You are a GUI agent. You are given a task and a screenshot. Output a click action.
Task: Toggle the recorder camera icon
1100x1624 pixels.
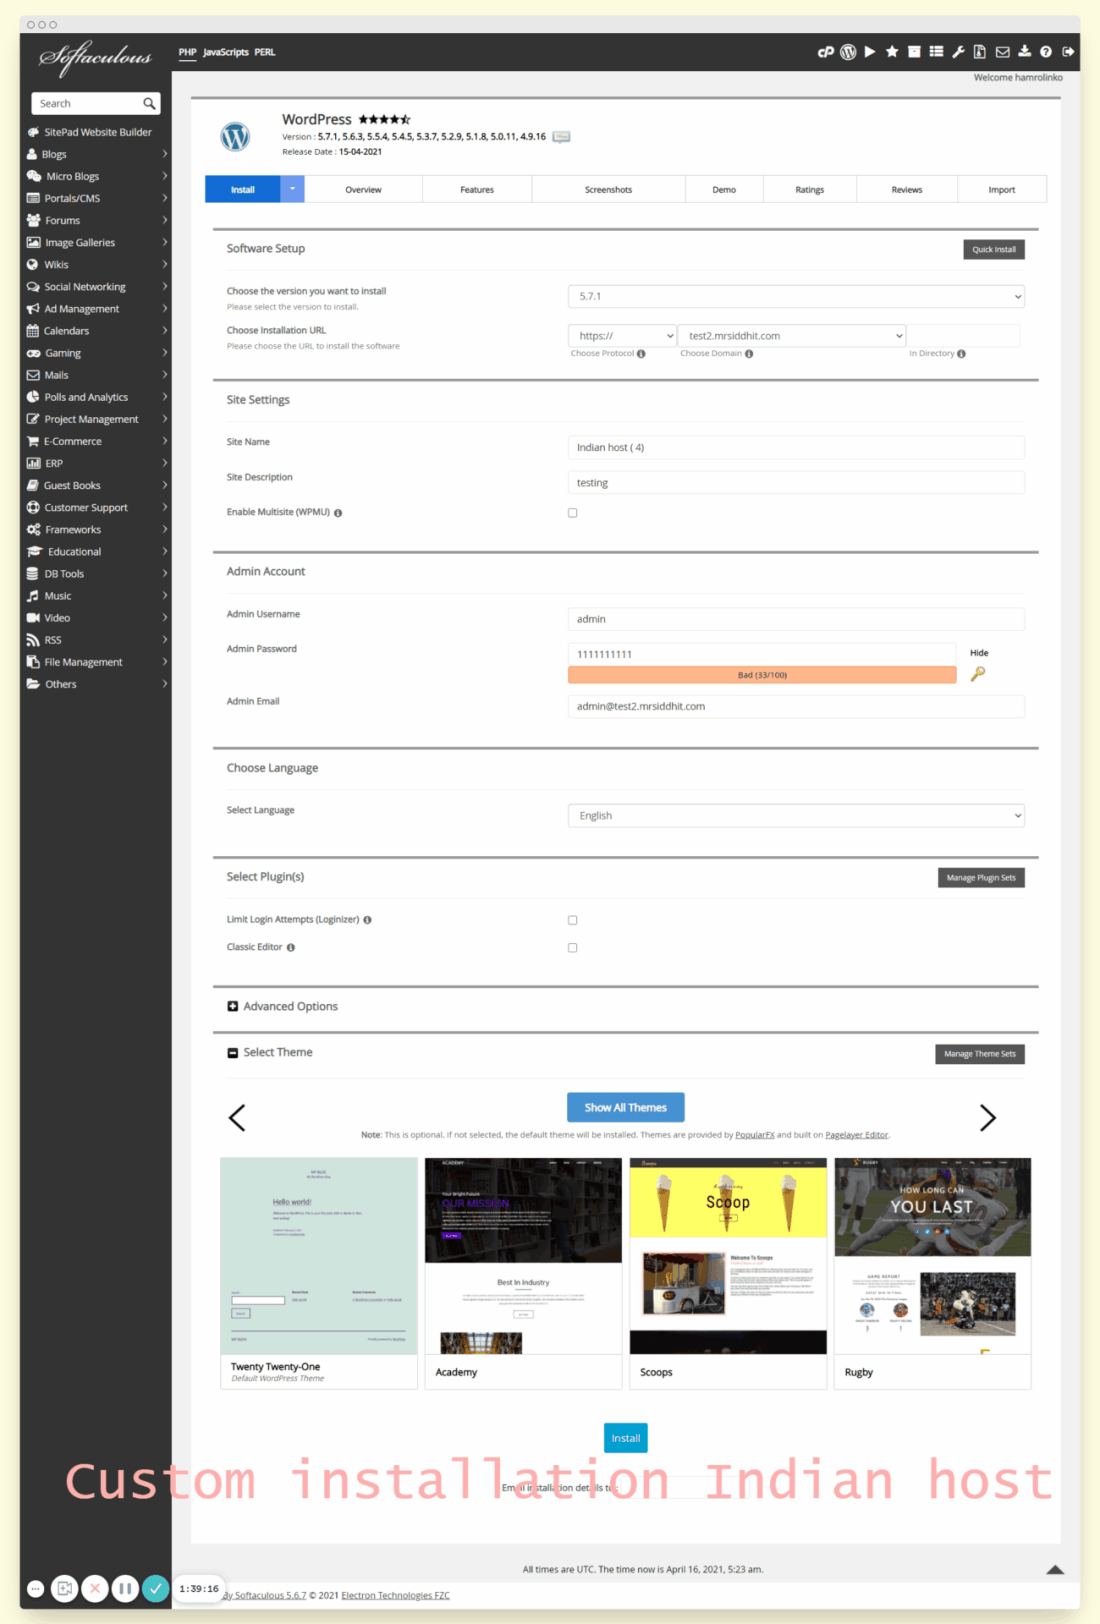(x=64, y=1588)
